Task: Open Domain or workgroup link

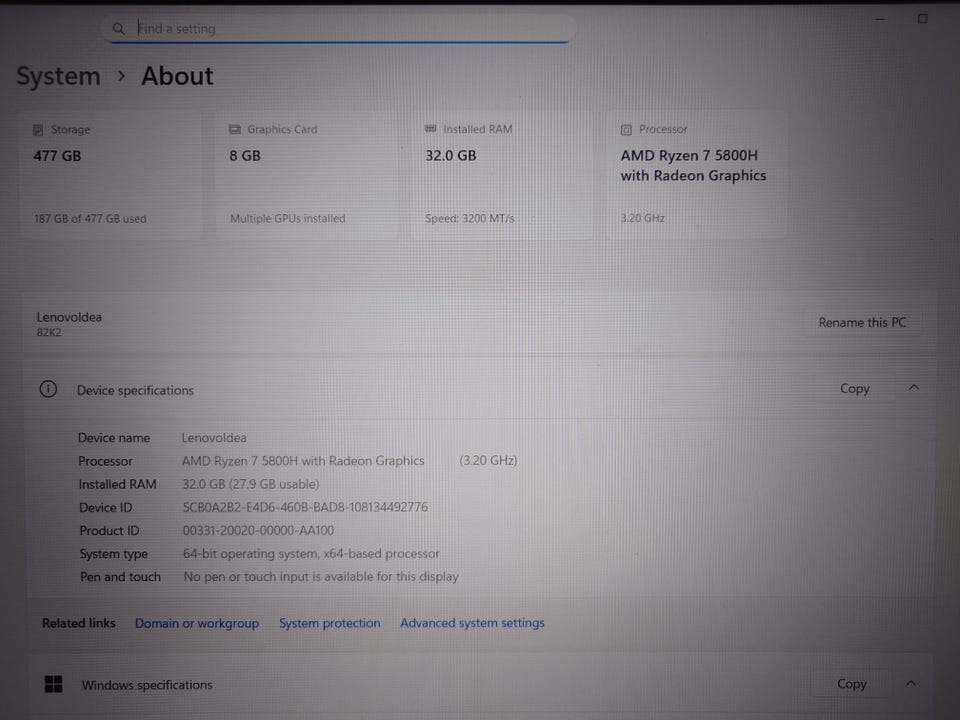Action: point(197,623)
